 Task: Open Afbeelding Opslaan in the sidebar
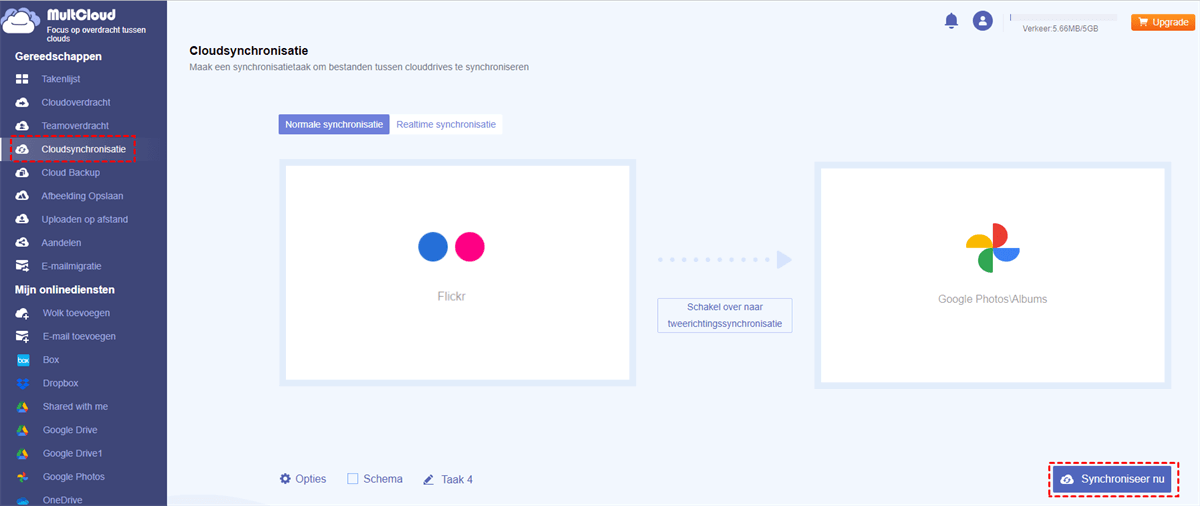[83, 196]
